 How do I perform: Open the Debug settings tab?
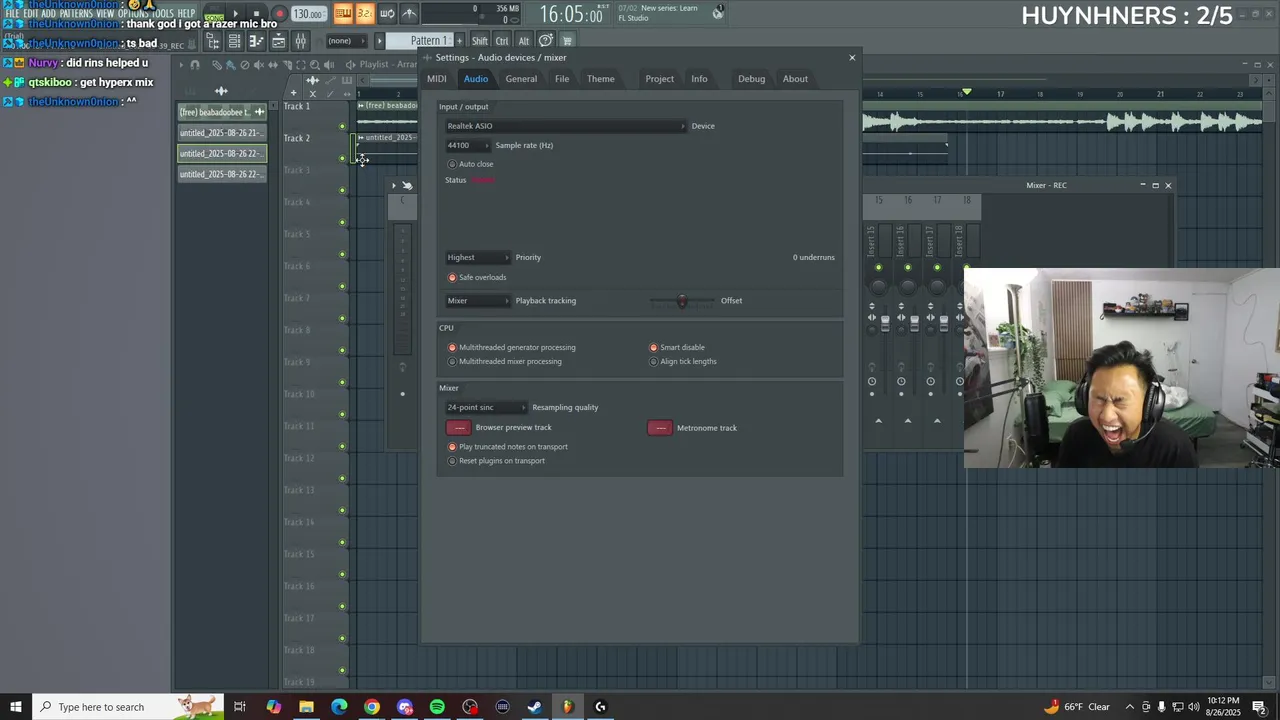pos(751,79)
